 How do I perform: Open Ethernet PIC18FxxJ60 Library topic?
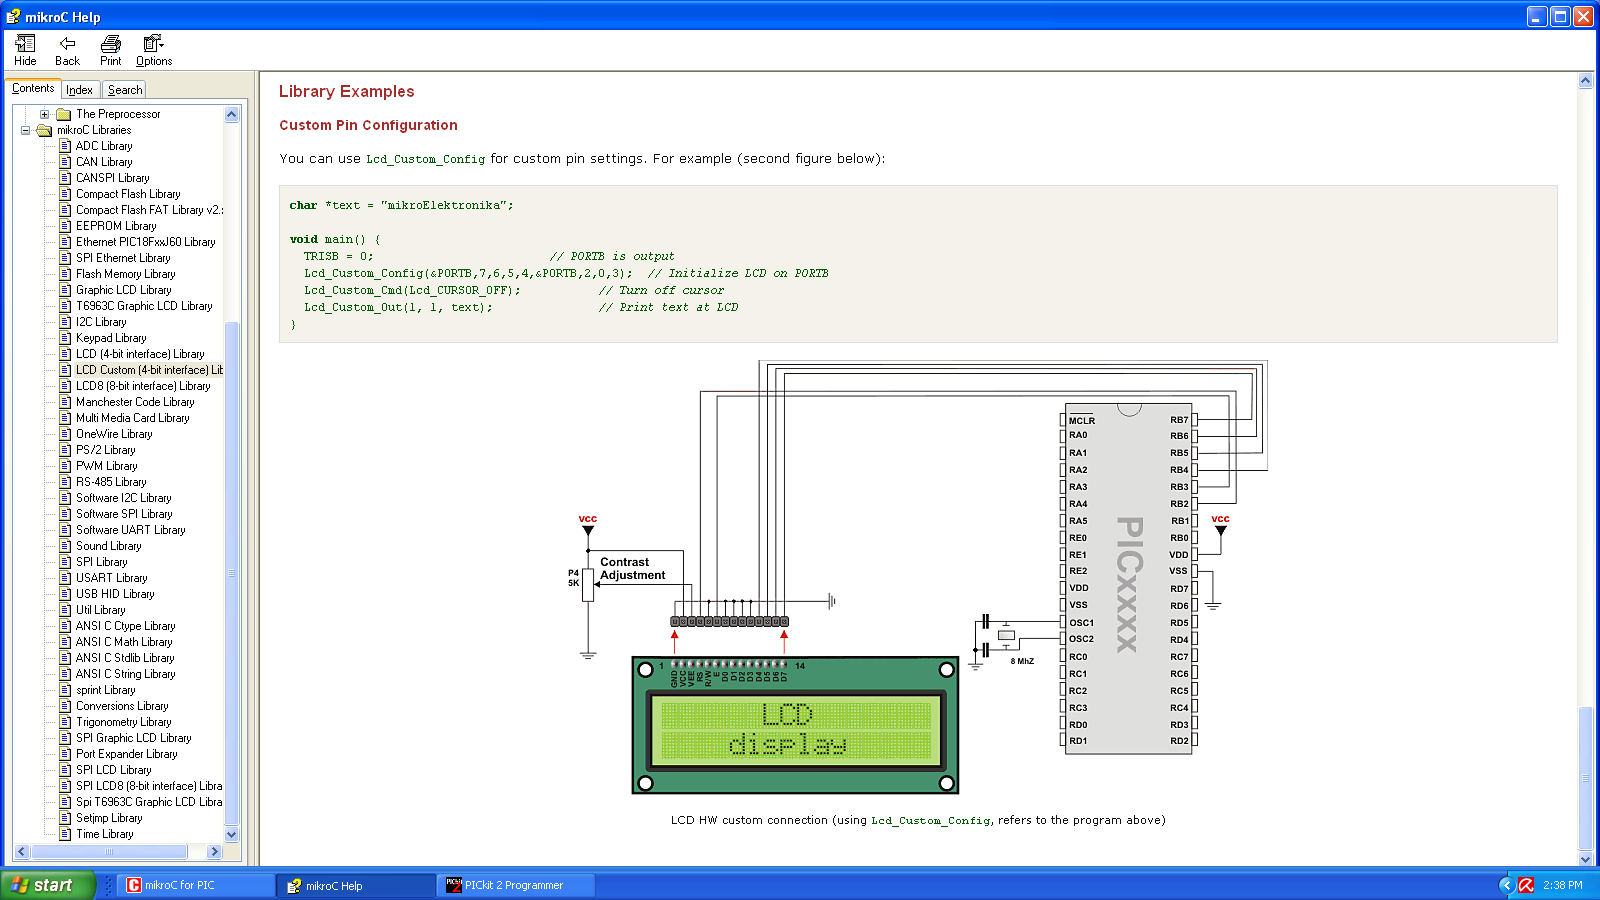point(146,242)
